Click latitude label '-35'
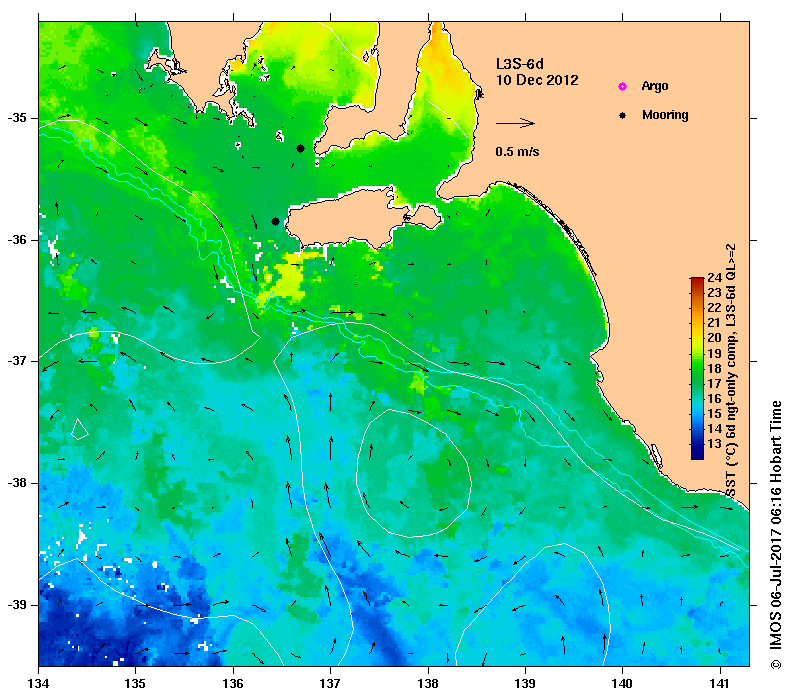 point(17,118)
